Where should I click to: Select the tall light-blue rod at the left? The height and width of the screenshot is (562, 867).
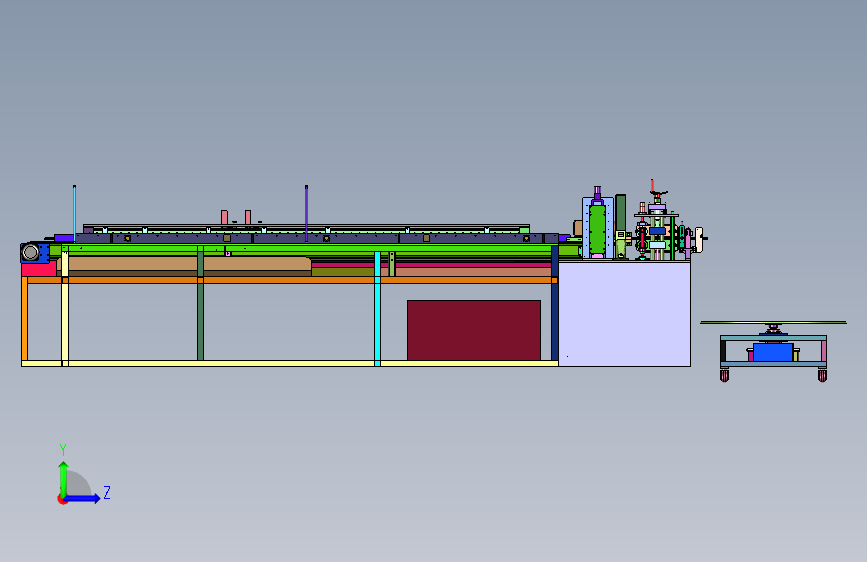[x=74, y=213]
